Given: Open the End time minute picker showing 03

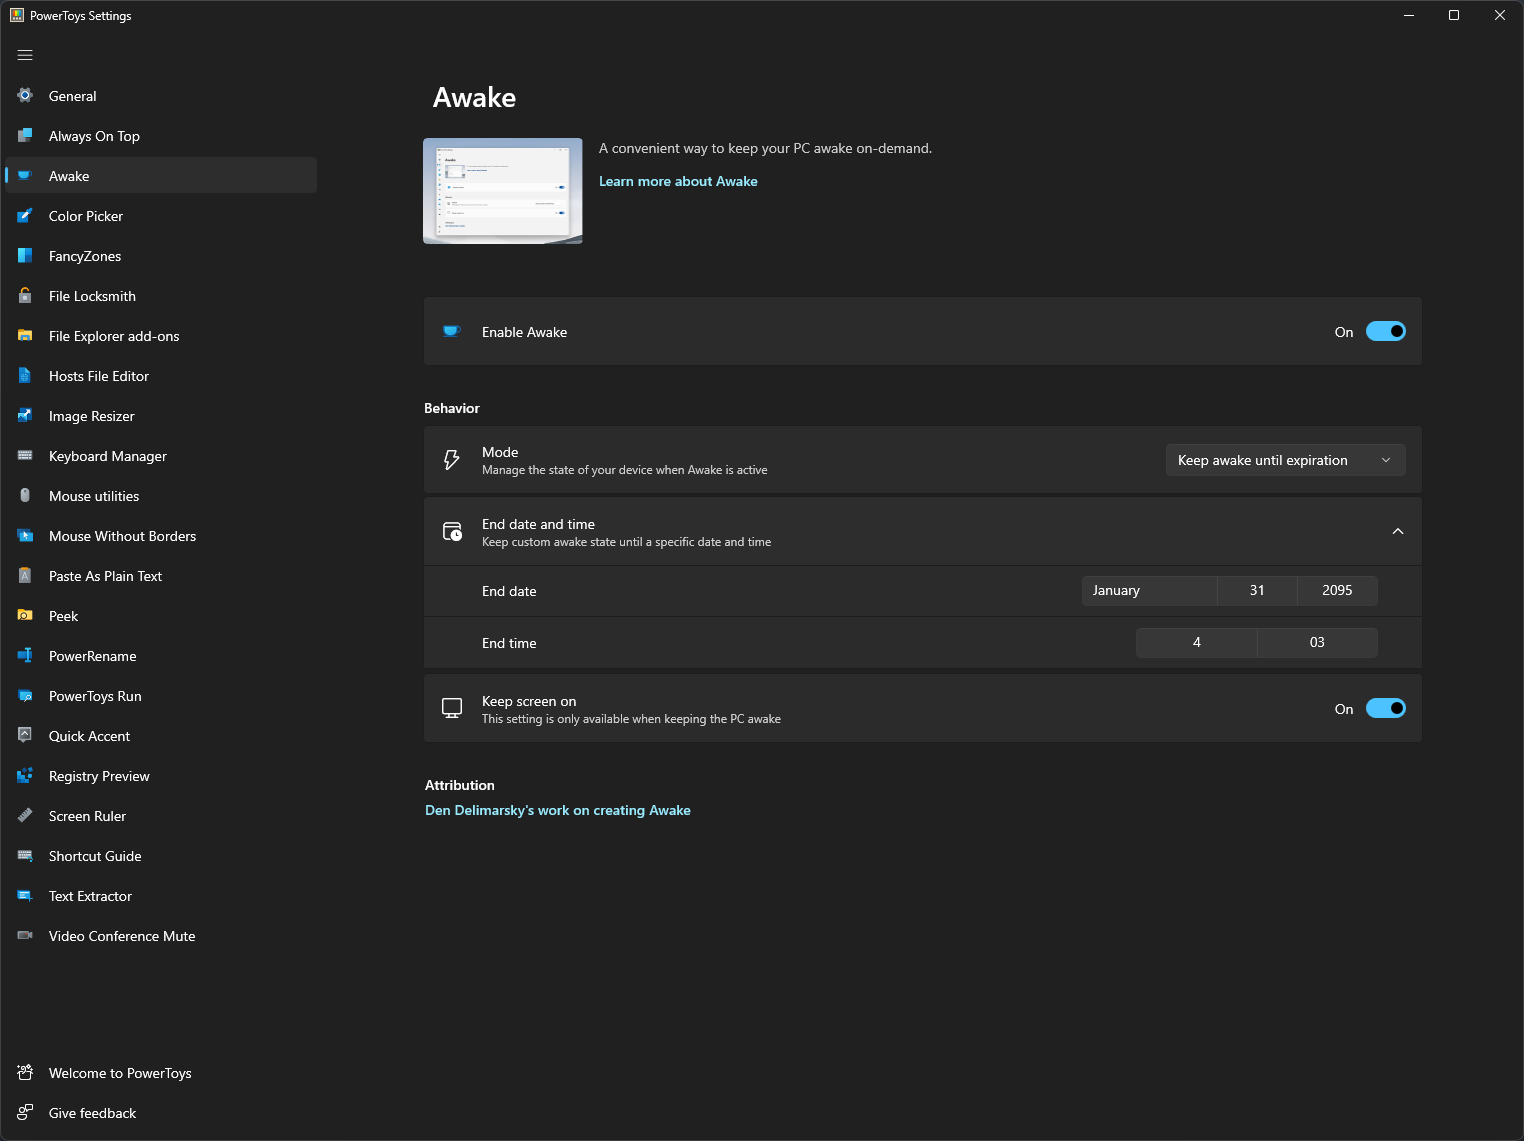Looking at the screenshot, I should (x=1317, y=642).
